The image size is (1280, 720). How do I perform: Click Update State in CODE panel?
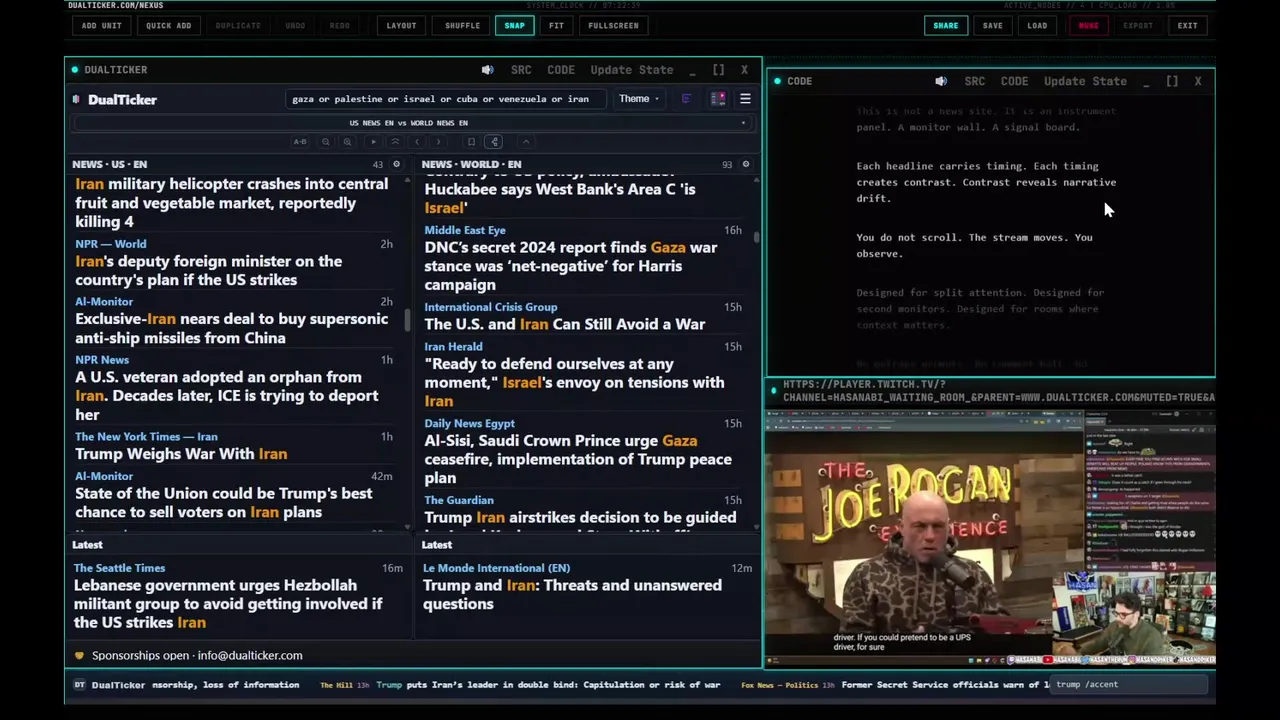click(1085, 81)
